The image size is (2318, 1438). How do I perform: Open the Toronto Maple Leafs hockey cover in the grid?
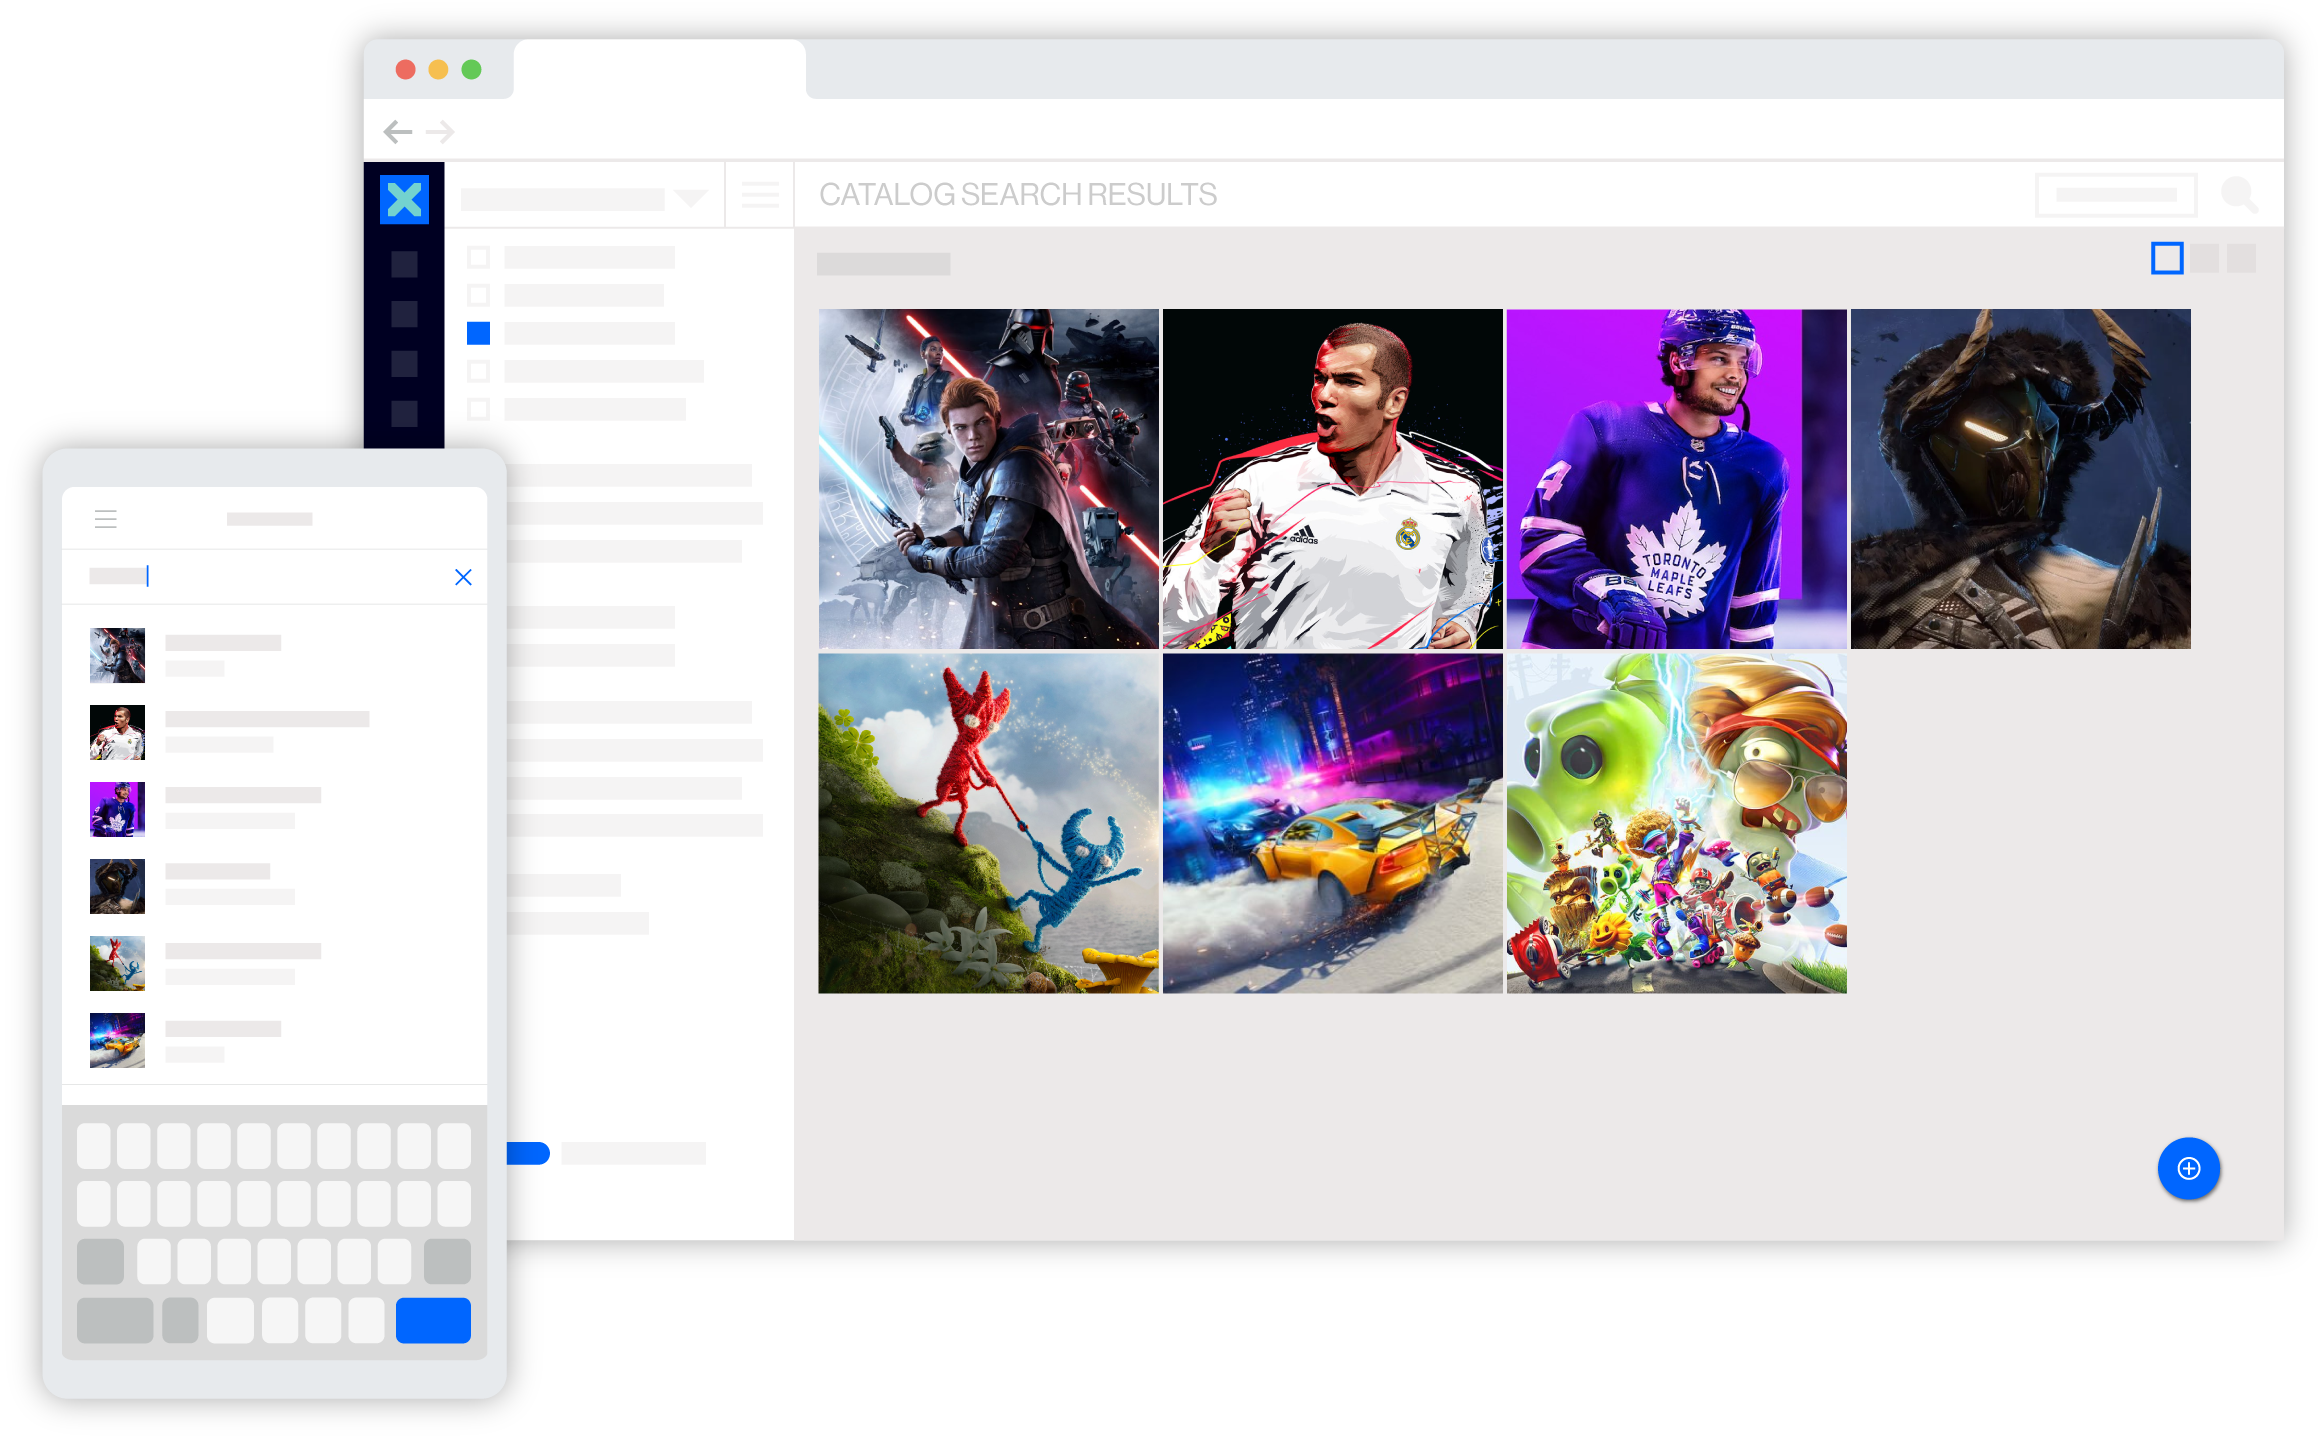click(1676, 478)
